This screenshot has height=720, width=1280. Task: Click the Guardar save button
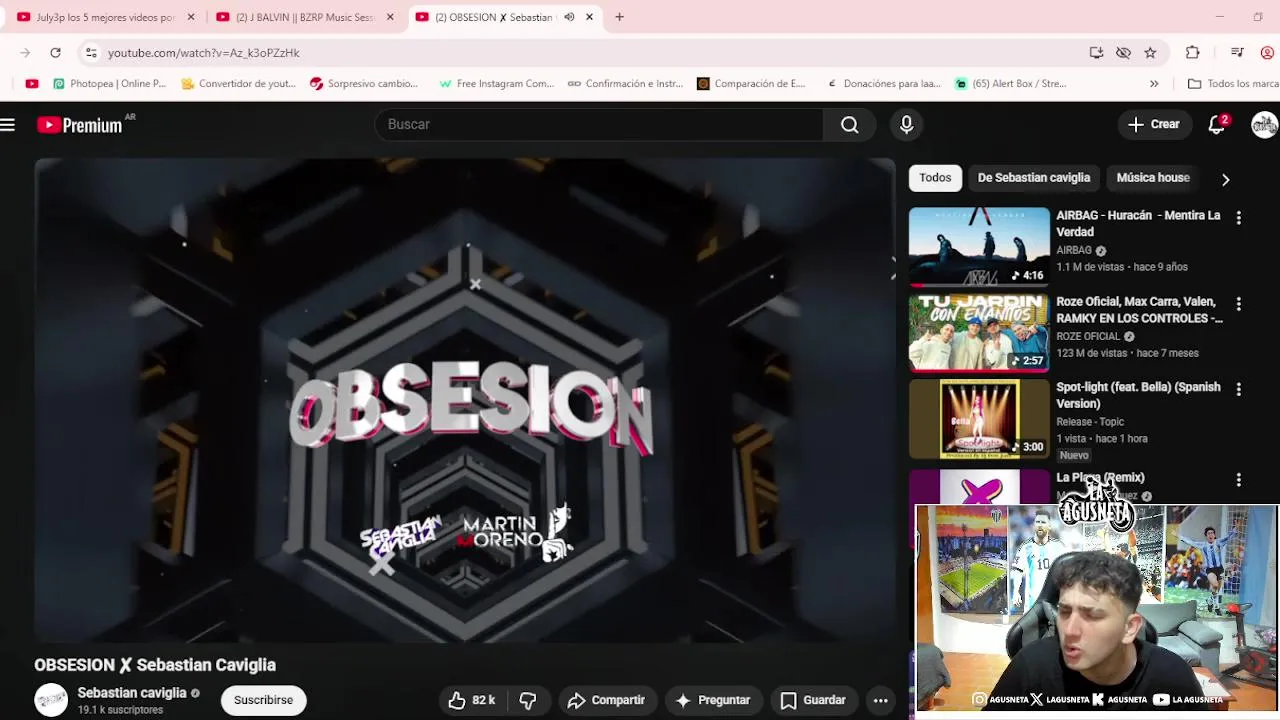click(x=813, y=700)
